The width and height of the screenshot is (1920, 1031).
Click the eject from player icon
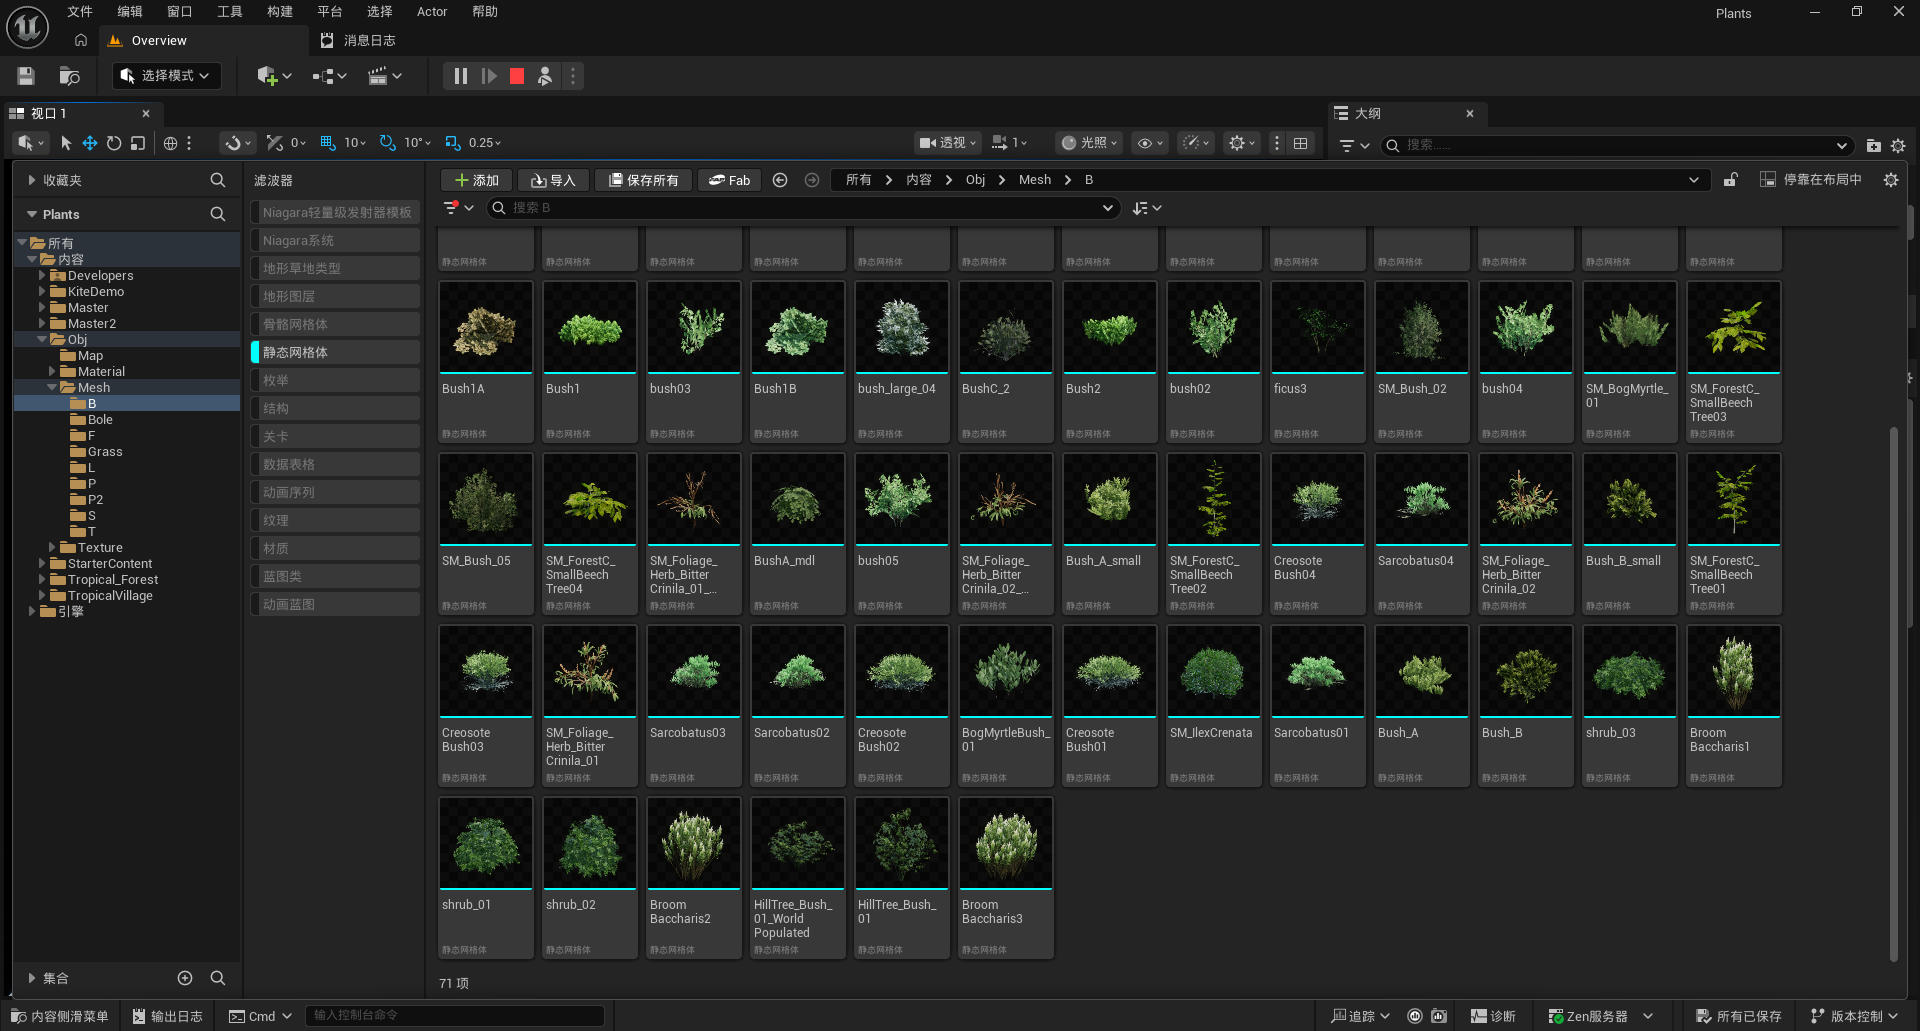(x=545, y=76)
